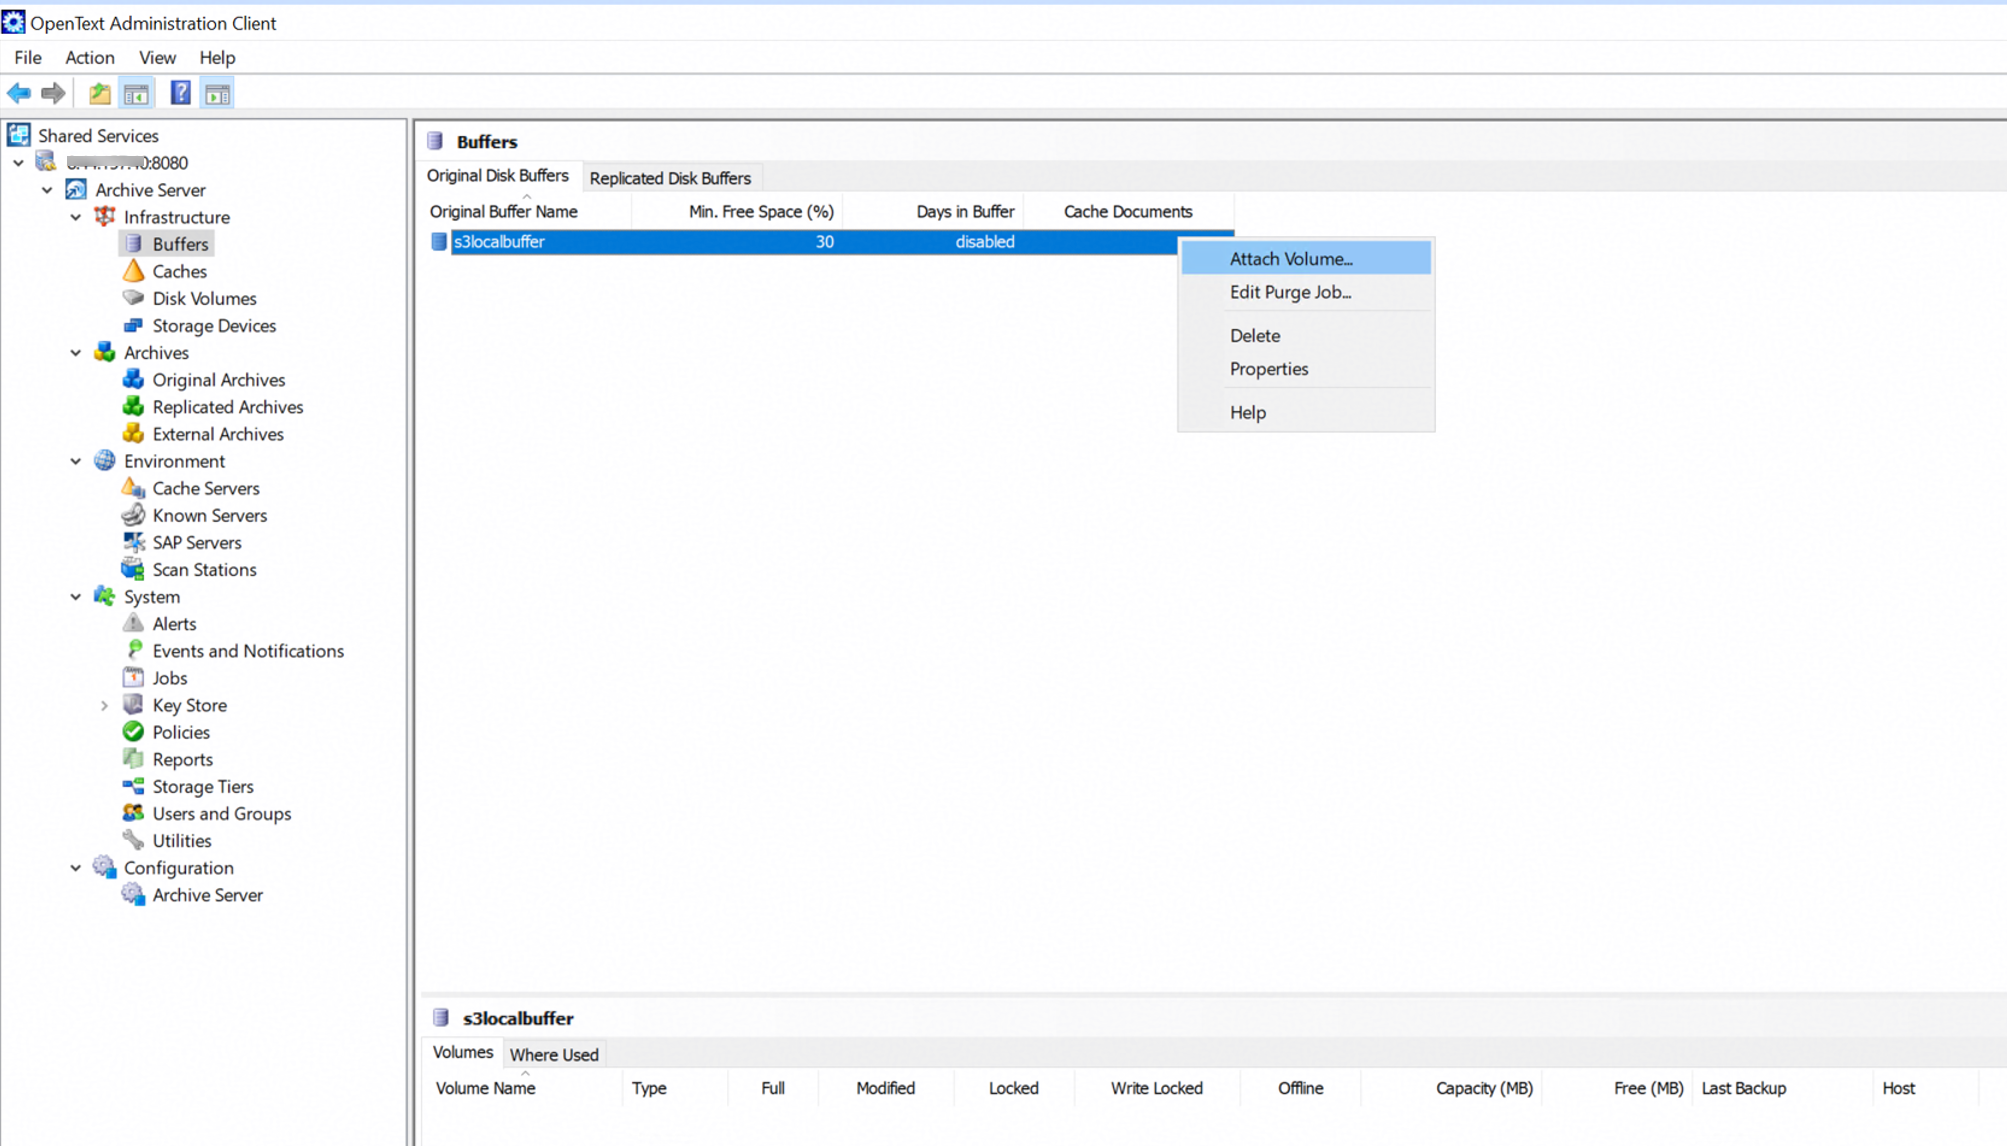Open the Help menu in menu bar
This screenshot has width=2007, height=1146.
(x=217, y=58)
